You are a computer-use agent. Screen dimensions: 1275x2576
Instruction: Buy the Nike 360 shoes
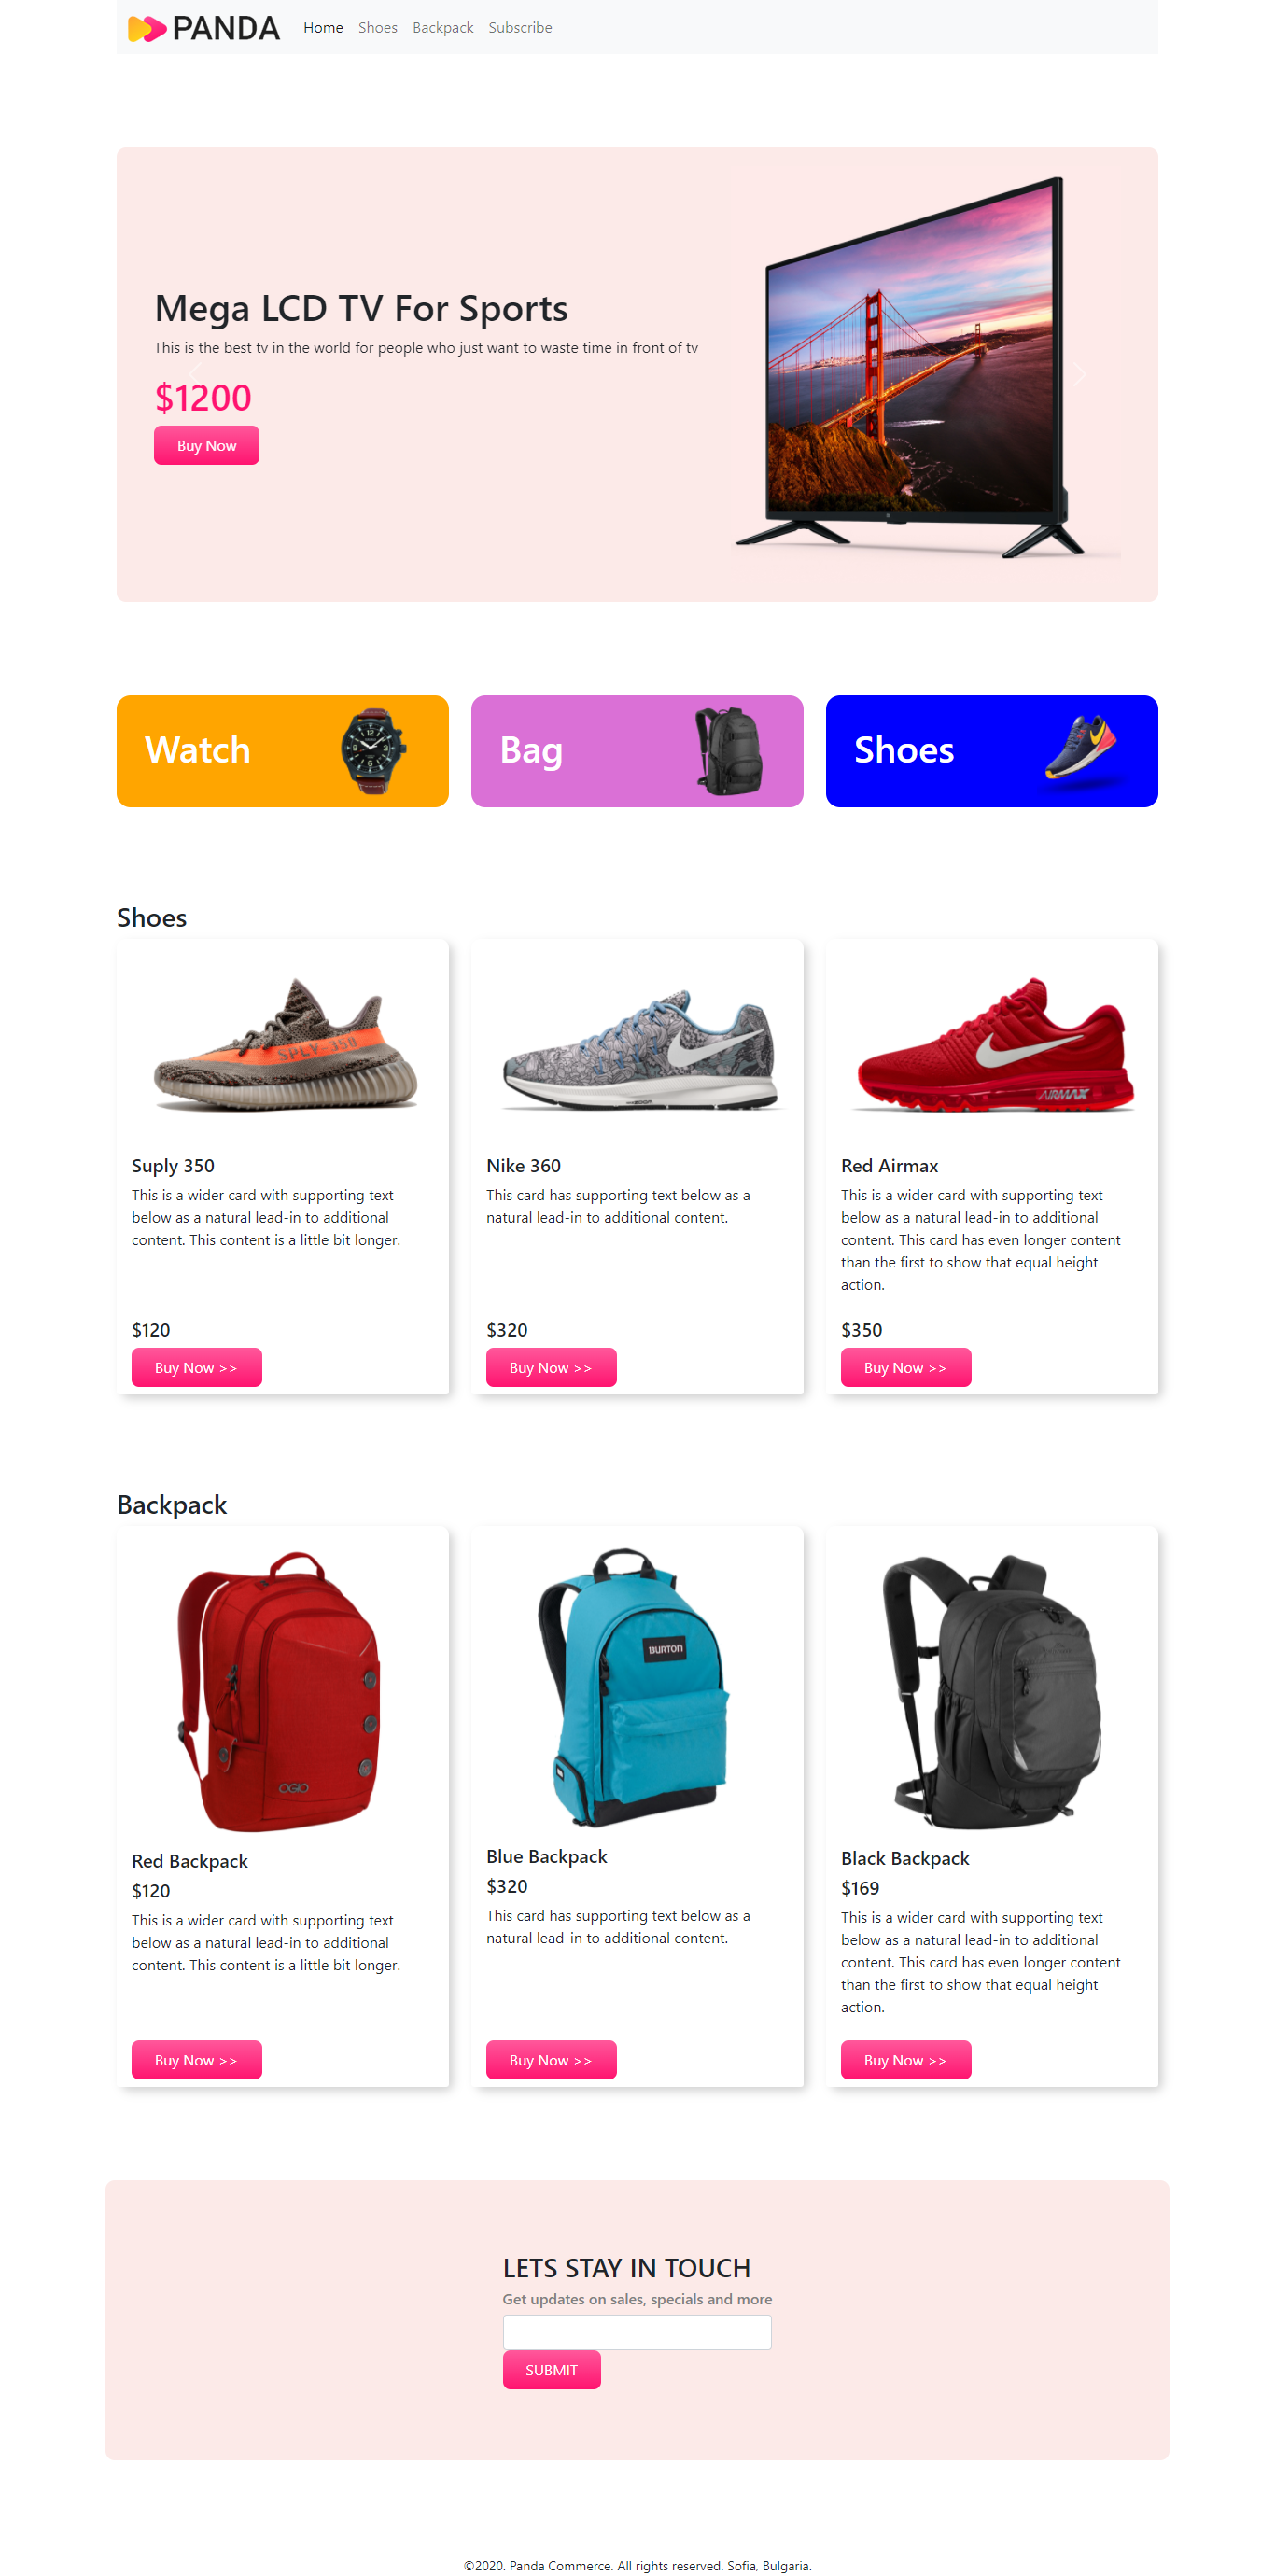[x=551, y=1368]
